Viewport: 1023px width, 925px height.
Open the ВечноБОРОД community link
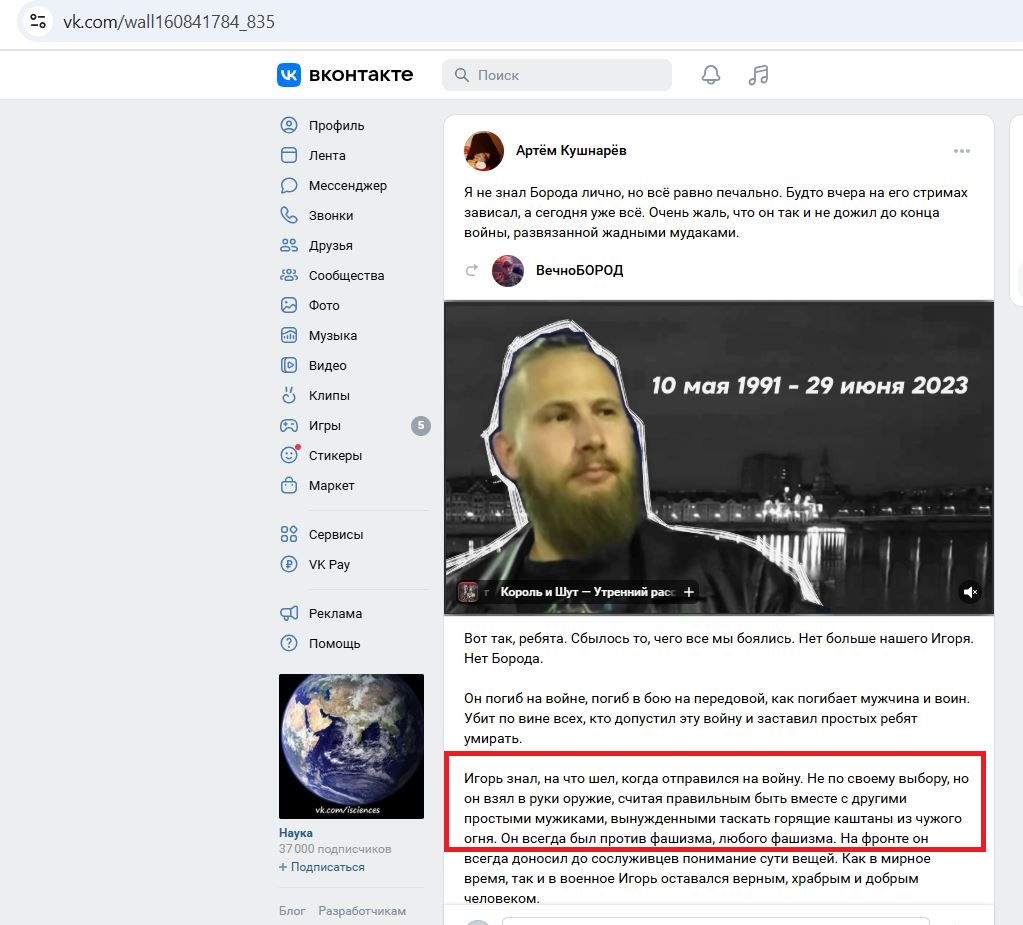(x=579, y=270)
